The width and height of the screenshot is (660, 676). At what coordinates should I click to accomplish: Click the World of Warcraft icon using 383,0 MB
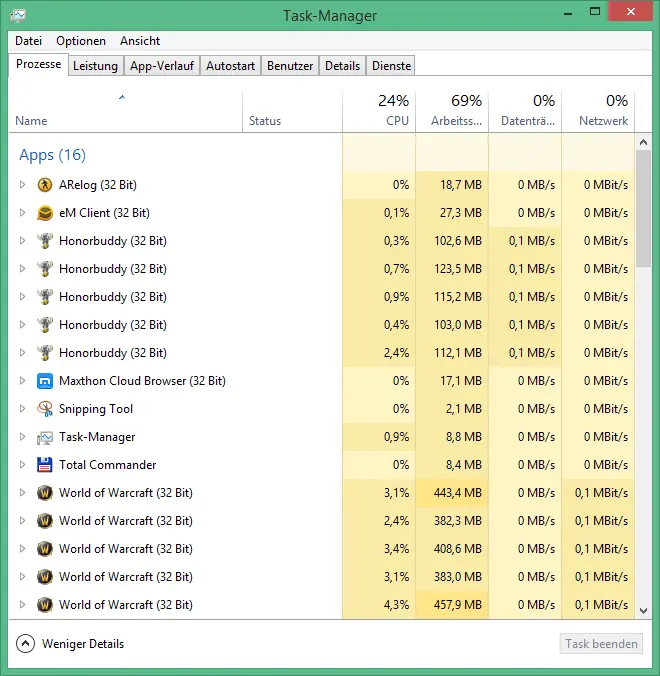pos(45,577)
